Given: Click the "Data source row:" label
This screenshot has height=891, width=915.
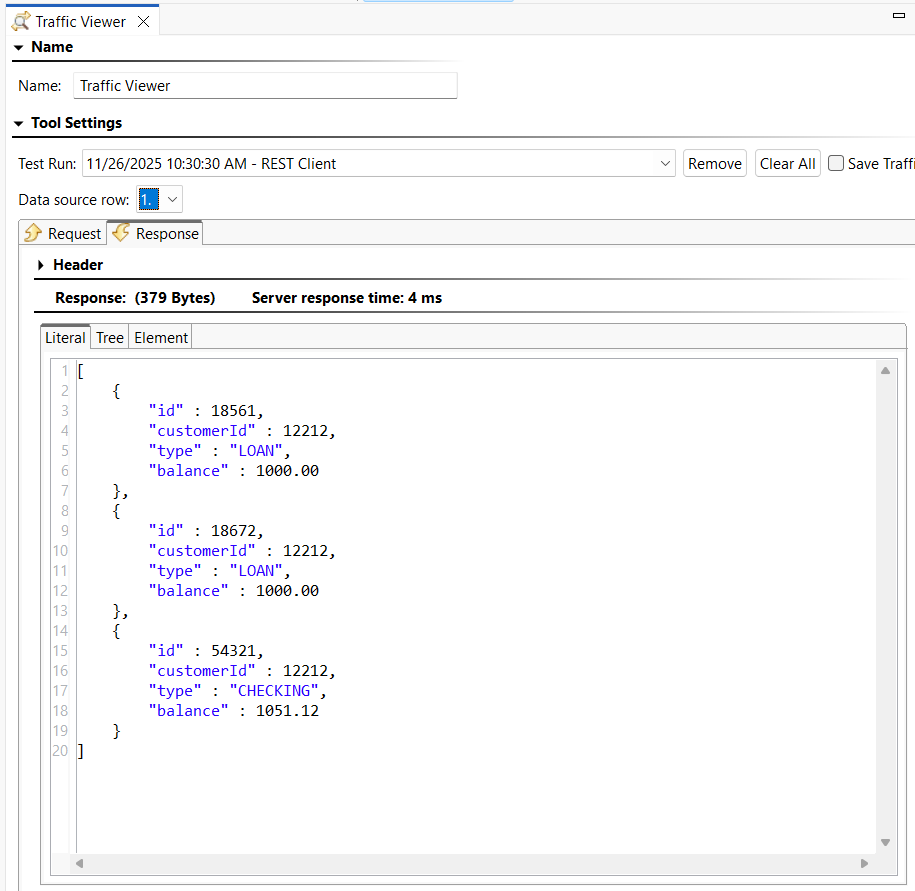Looking at the screenshot, I should [74, 200].
